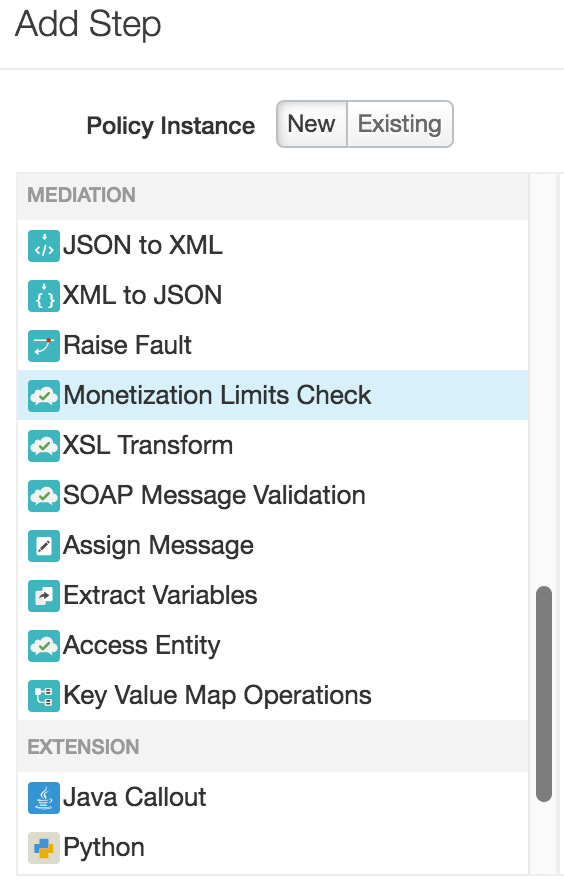
Task: Click the XSL Transform cloud icon
Action: tap(44, 446)
